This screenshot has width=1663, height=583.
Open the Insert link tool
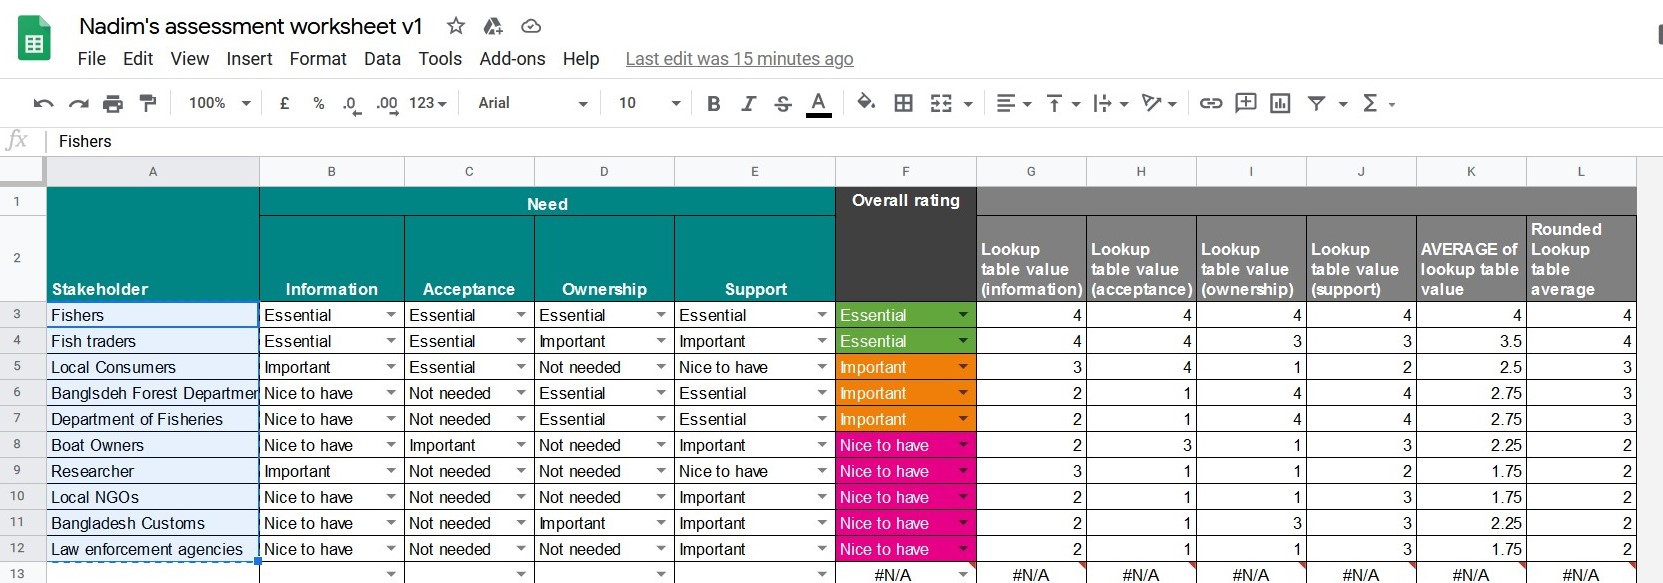[1211, 103]
